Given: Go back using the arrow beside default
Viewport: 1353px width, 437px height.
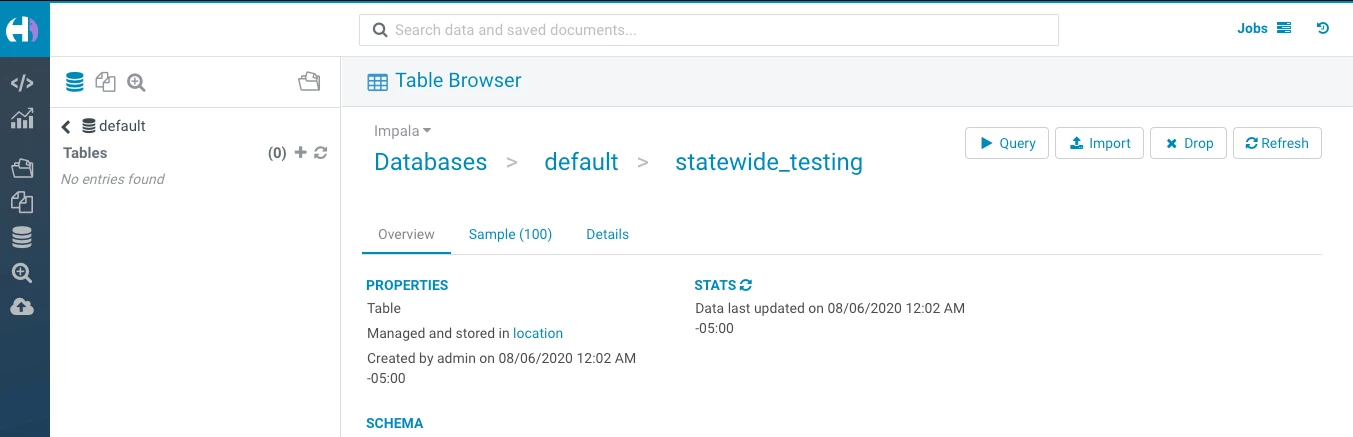Looking at the screenshot, I should point(67,126).
